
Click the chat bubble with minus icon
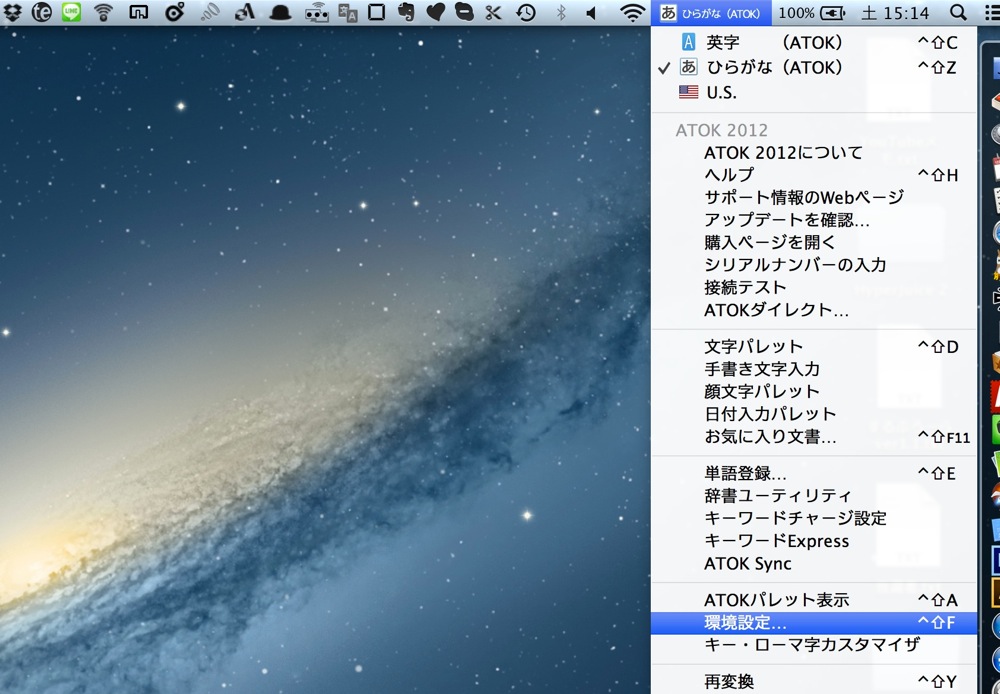465,12
